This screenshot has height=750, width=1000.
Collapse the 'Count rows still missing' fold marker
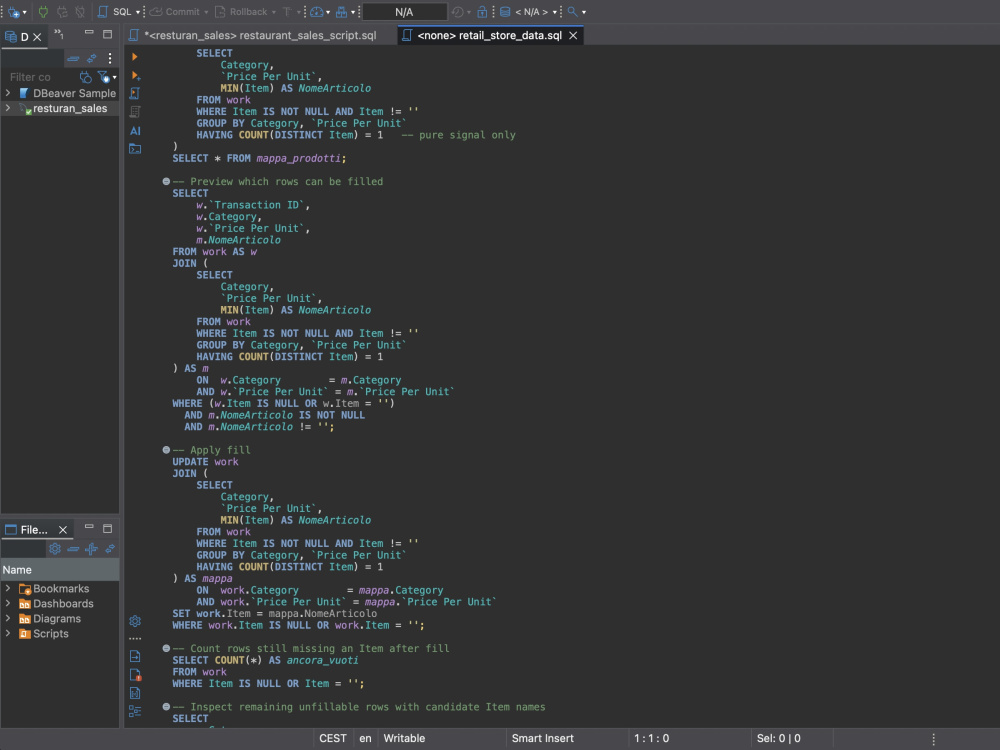[x=166, y=649]
